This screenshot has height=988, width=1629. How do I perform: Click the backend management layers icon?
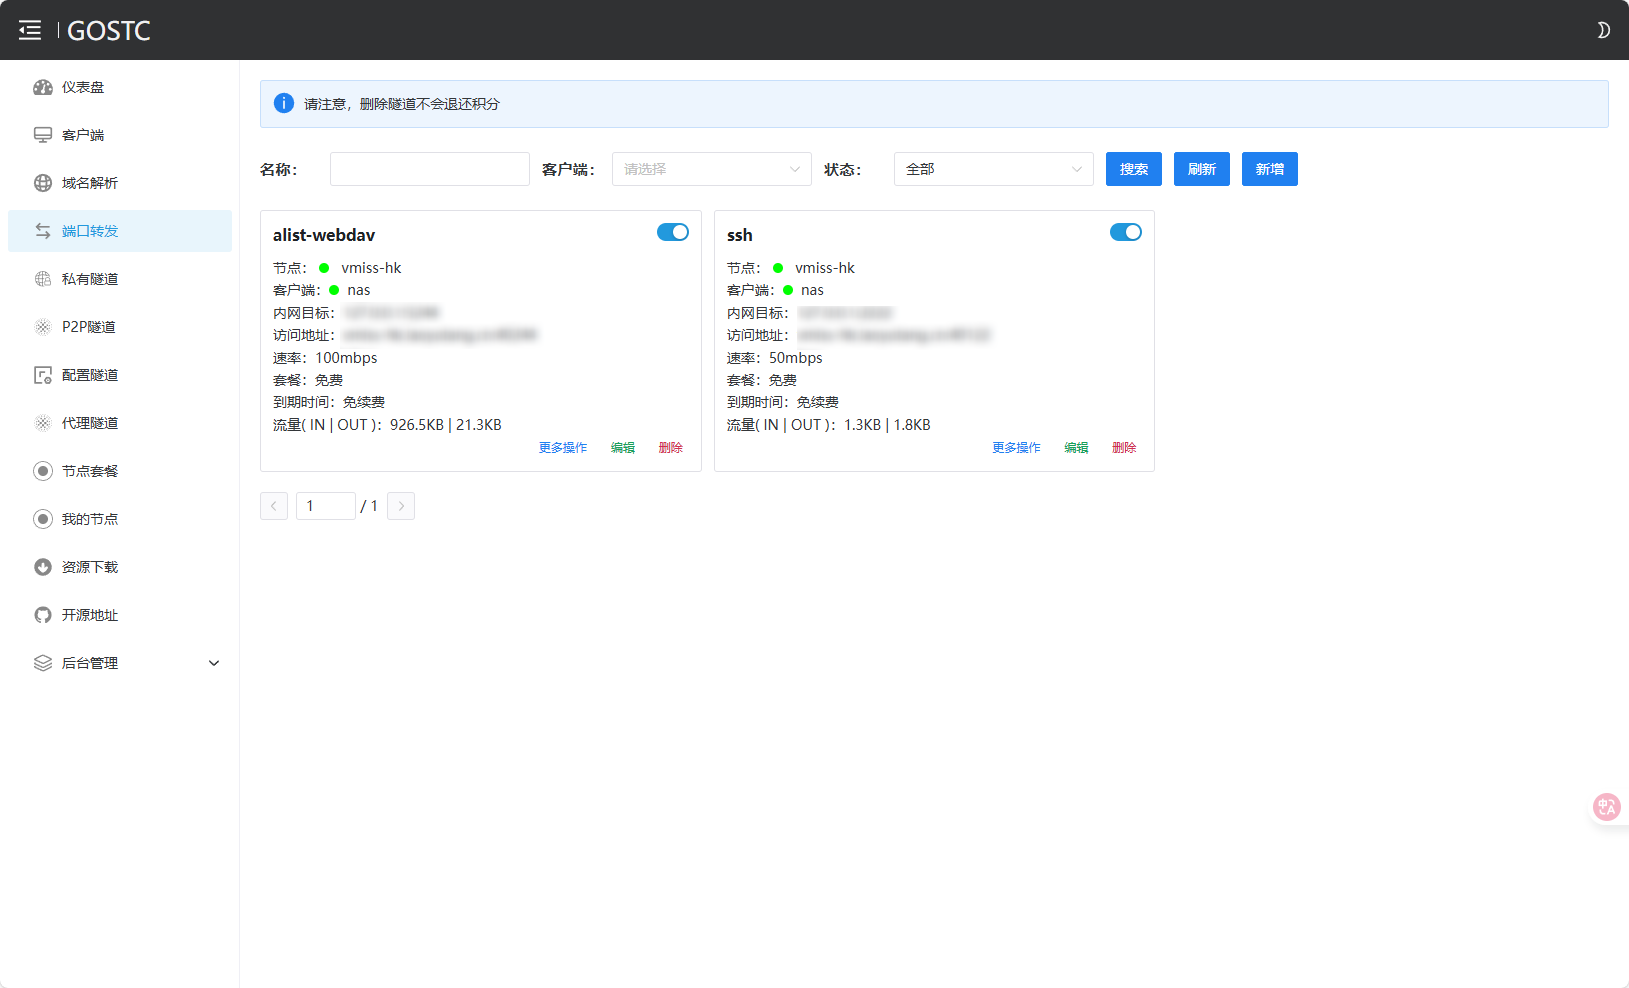[43, 663]
